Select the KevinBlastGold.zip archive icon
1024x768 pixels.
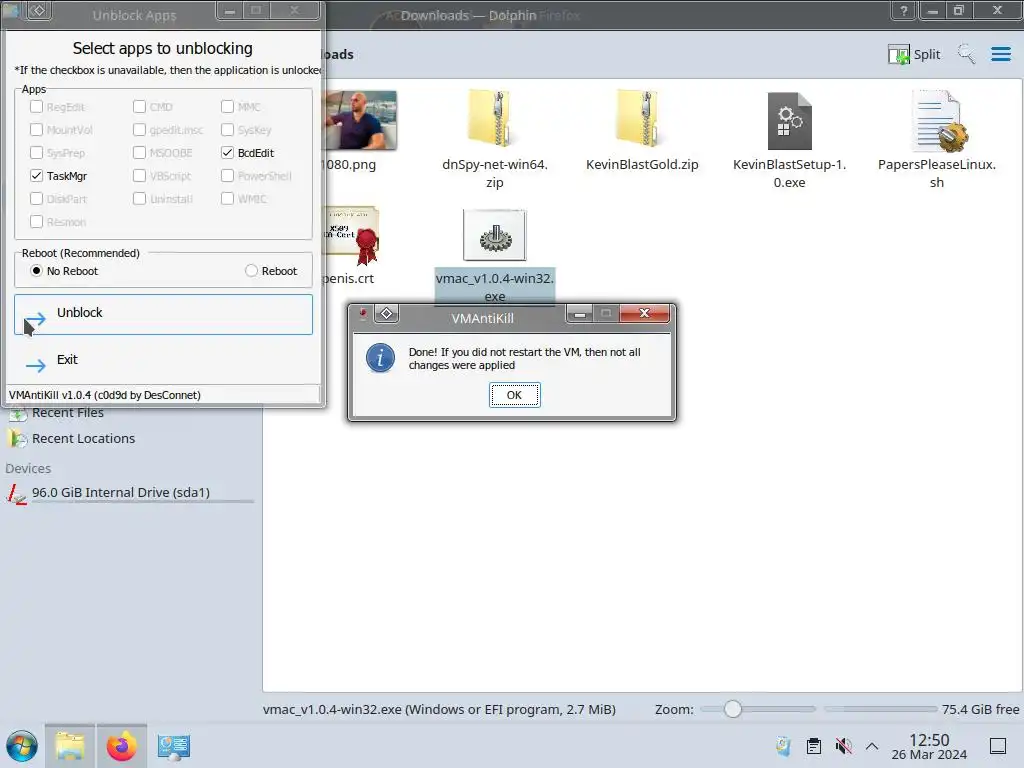click(x=642, y=120)
